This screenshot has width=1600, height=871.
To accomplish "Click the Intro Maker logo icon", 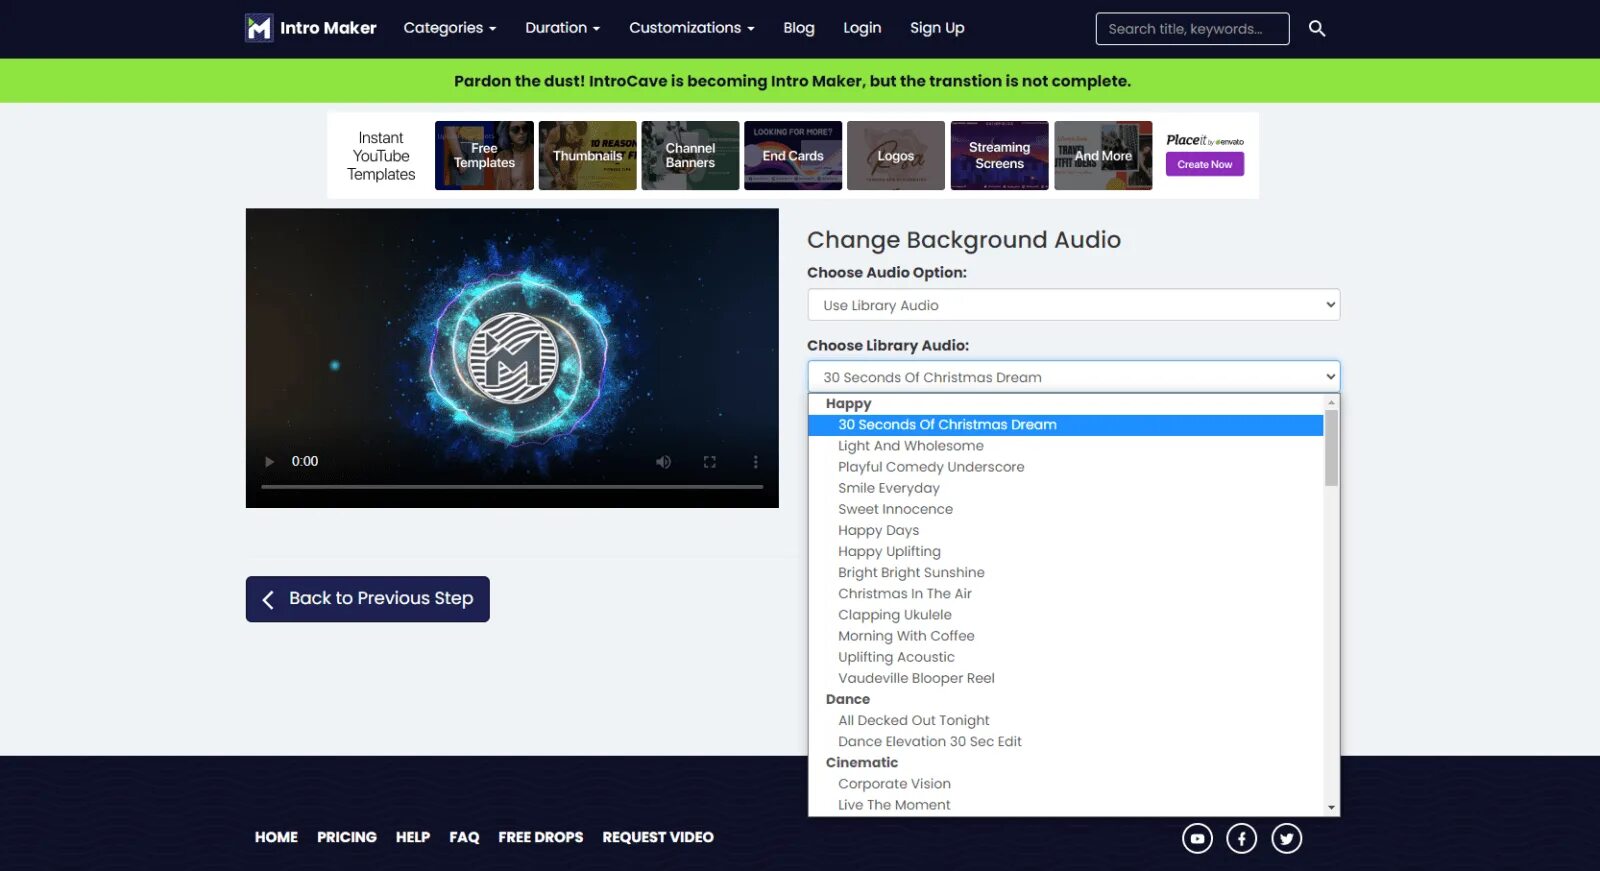I will 259,28.
